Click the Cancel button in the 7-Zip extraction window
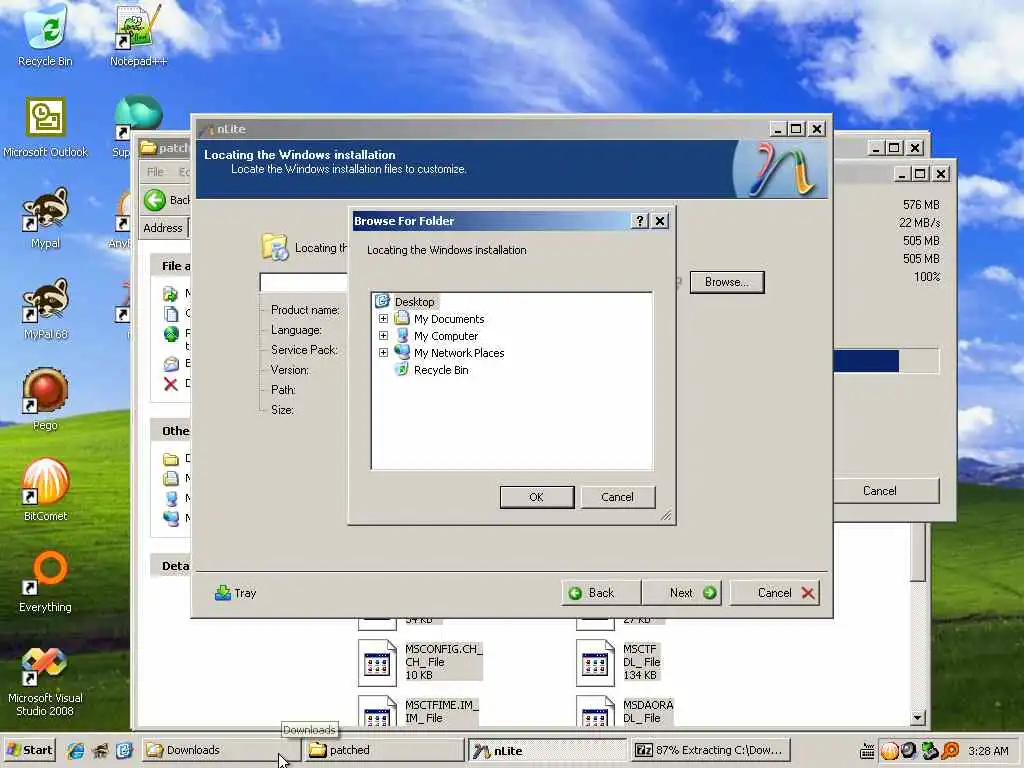The height and width of the screenshot is (768, 1024). (886, 491)
